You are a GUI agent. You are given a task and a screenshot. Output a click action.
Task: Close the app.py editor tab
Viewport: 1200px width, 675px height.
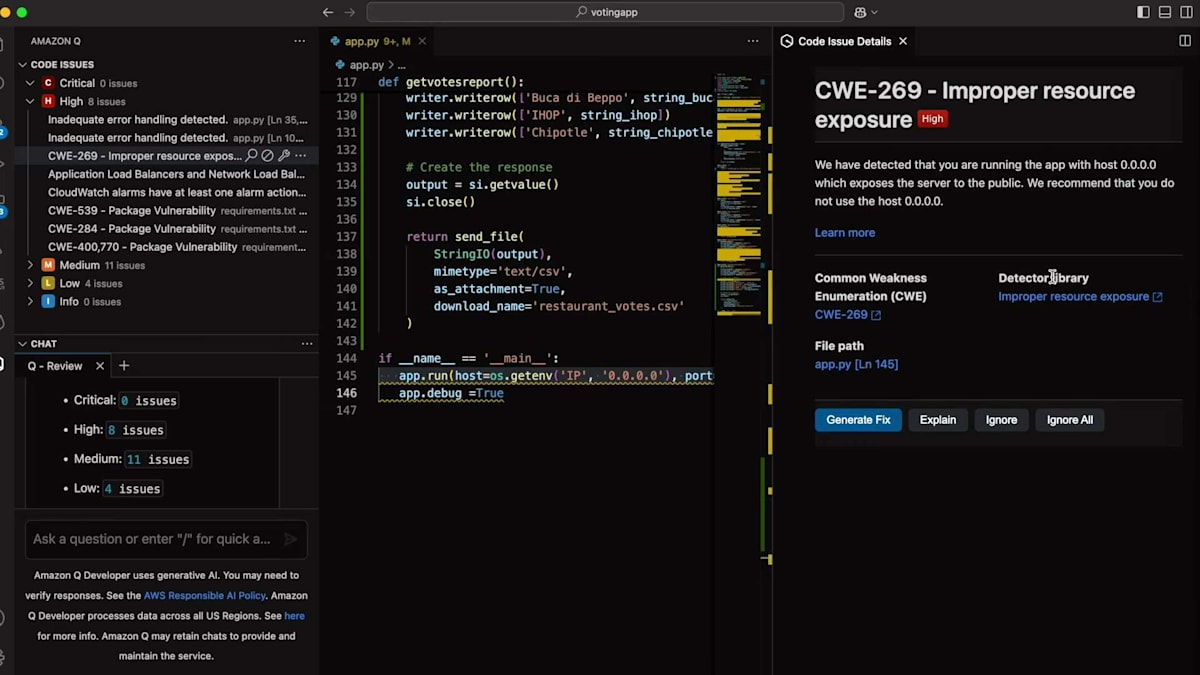[422, 41]
